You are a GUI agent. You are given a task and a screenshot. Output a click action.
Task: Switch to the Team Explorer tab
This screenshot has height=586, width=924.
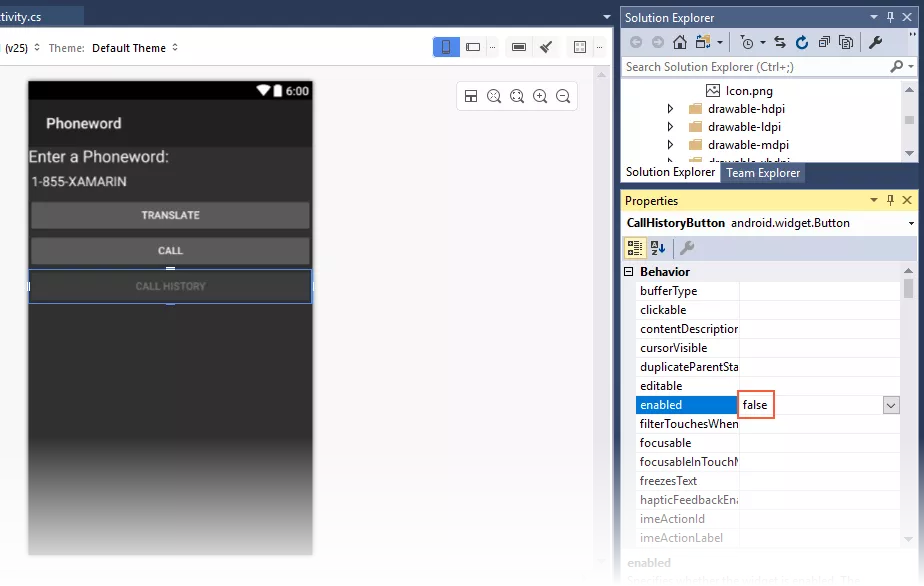tap(763, 173)
